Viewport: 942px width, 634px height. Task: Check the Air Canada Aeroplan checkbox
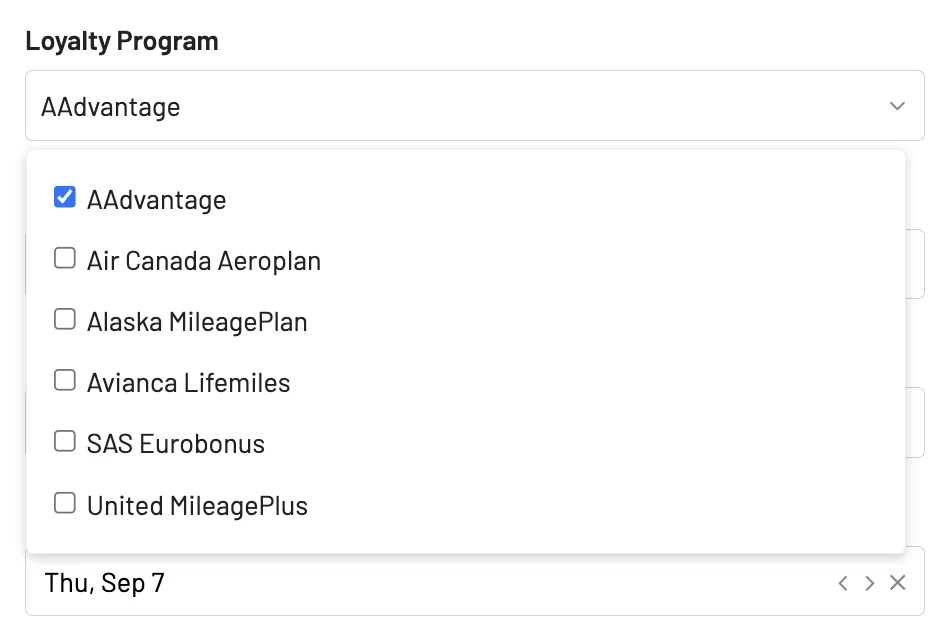coord(65,258)
